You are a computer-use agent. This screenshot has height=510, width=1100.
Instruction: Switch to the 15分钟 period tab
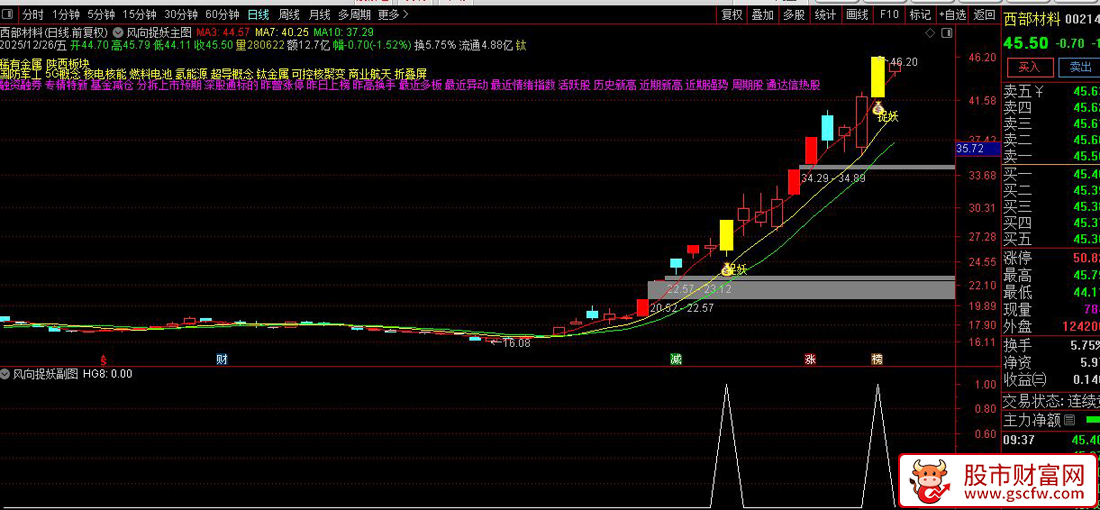(139, 14)
